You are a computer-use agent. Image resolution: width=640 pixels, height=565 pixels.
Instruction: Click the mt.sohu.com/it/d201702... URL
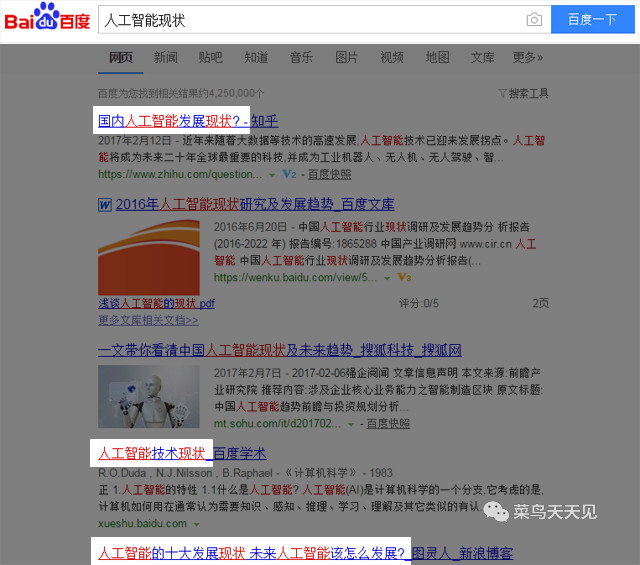[x=277, y=424]
